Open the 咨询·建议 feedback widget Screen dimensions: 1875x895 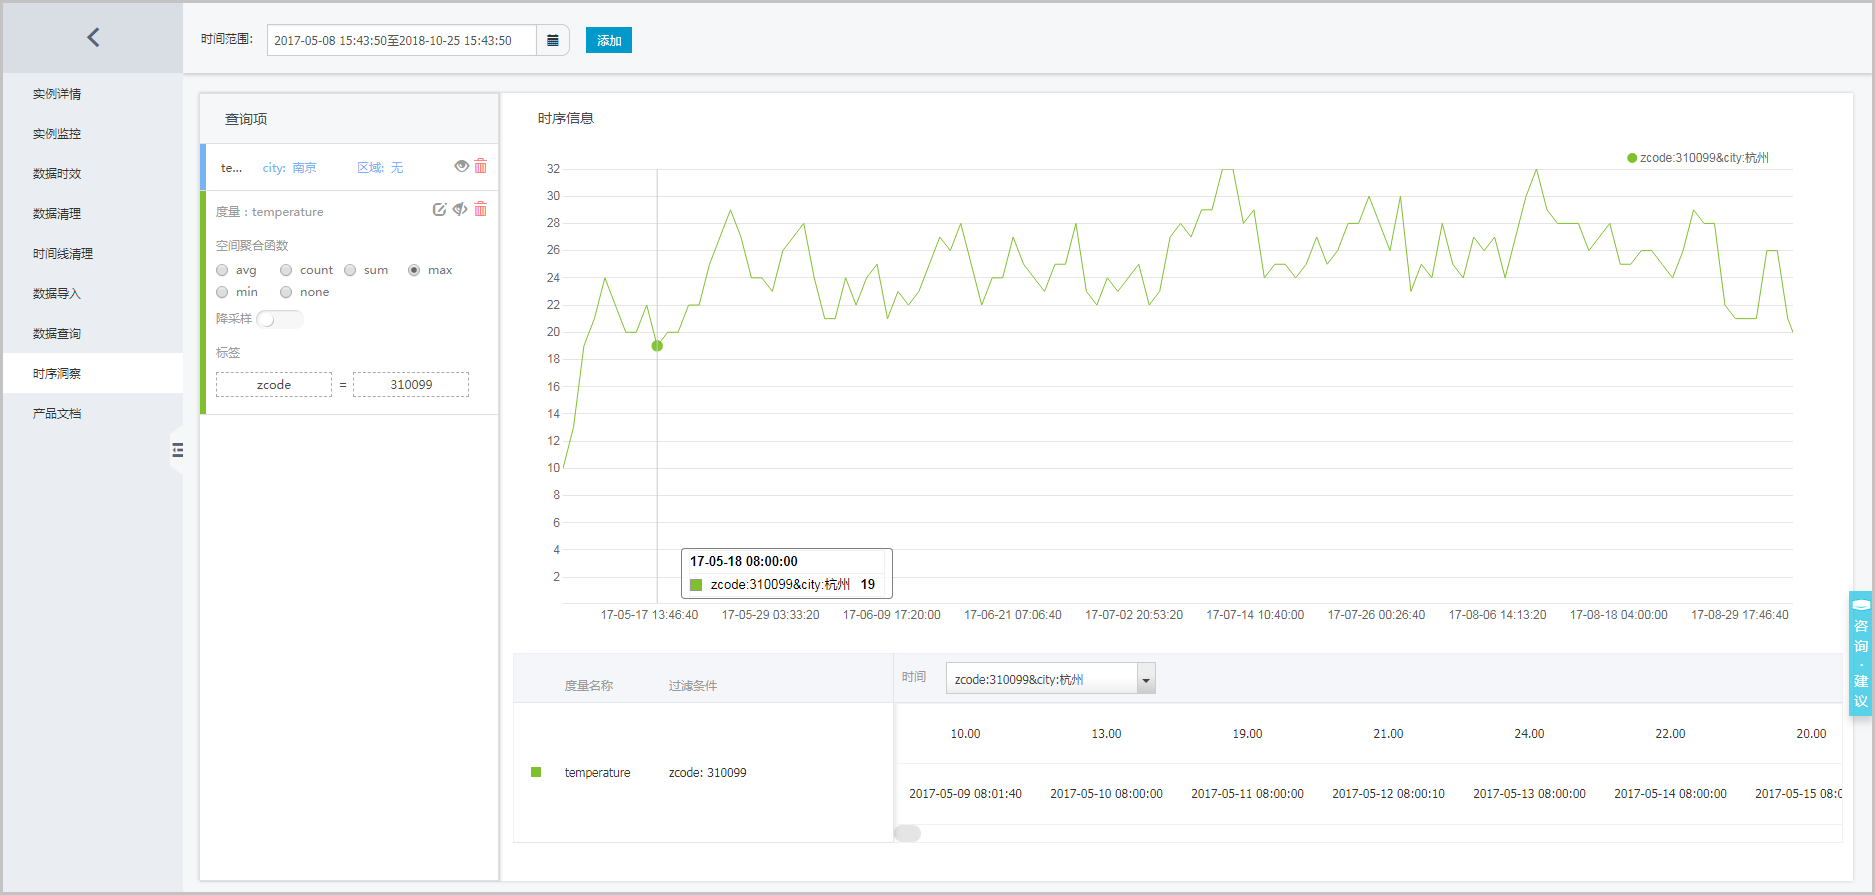pos(1861,652)
